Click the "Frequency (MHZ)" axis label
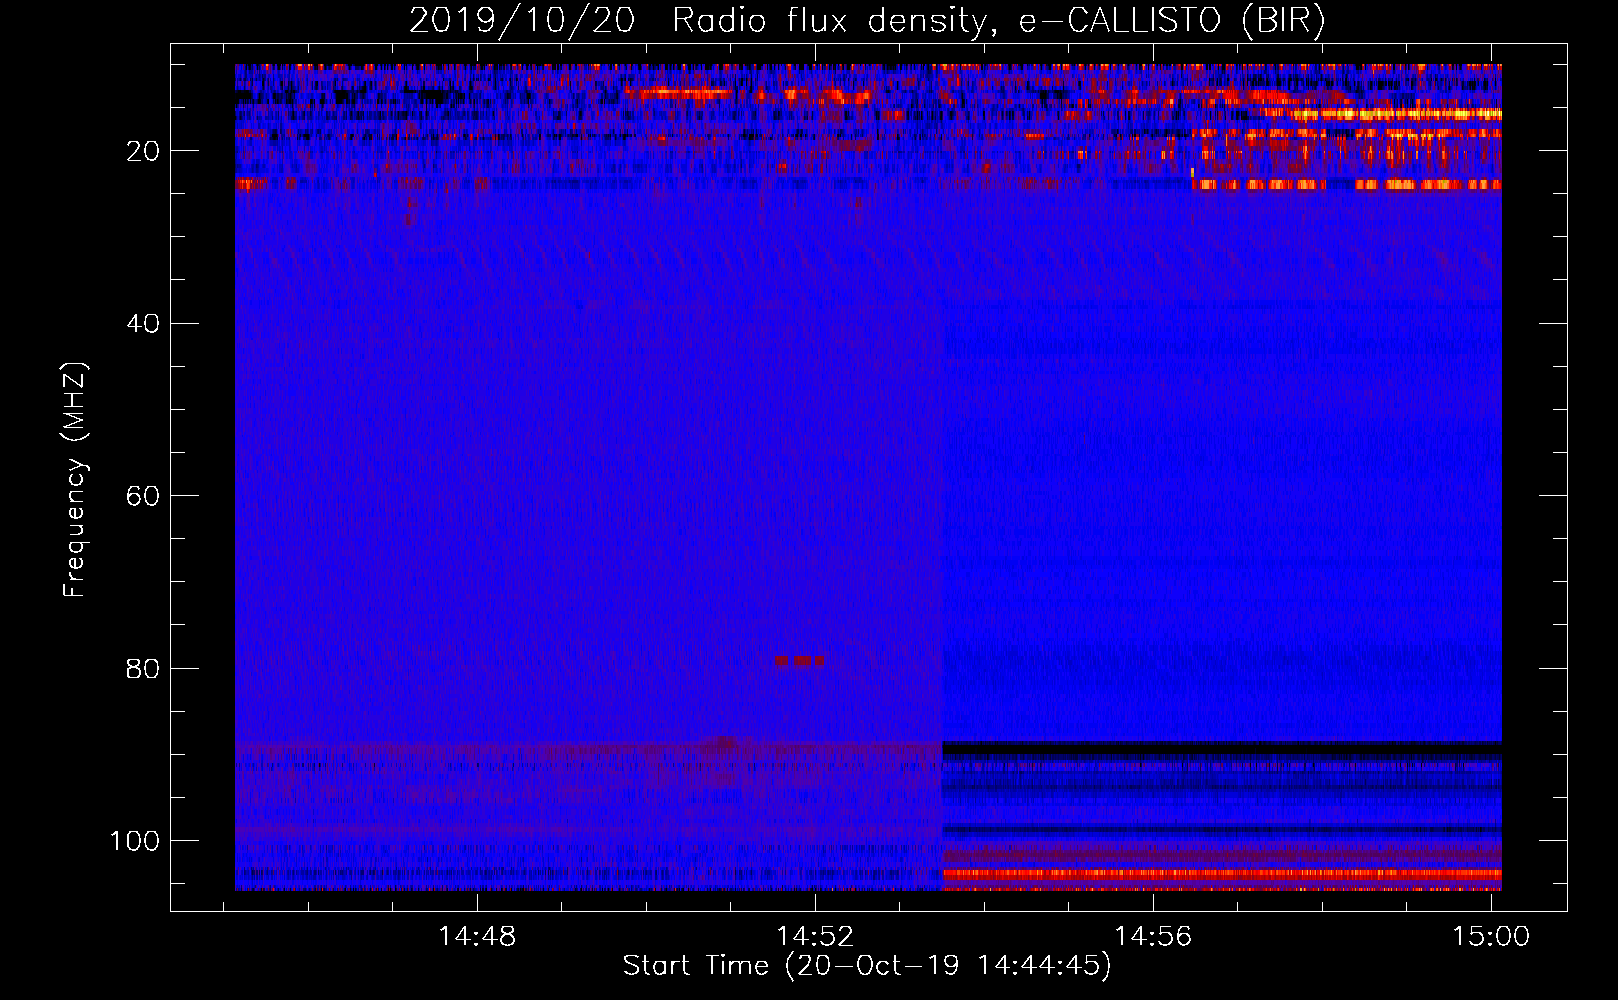The height and width of the screenshot is (1000, 1618). click(75, 479)
